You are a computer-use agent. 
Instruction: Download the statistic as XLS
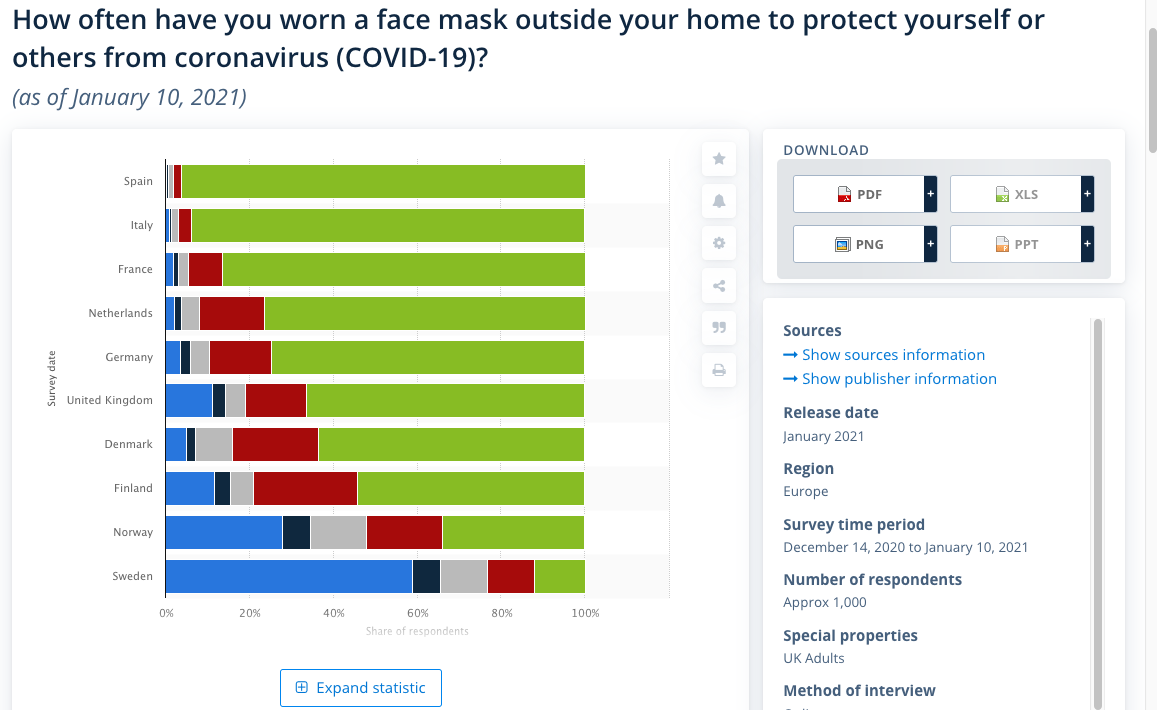tap(1015, 194)
